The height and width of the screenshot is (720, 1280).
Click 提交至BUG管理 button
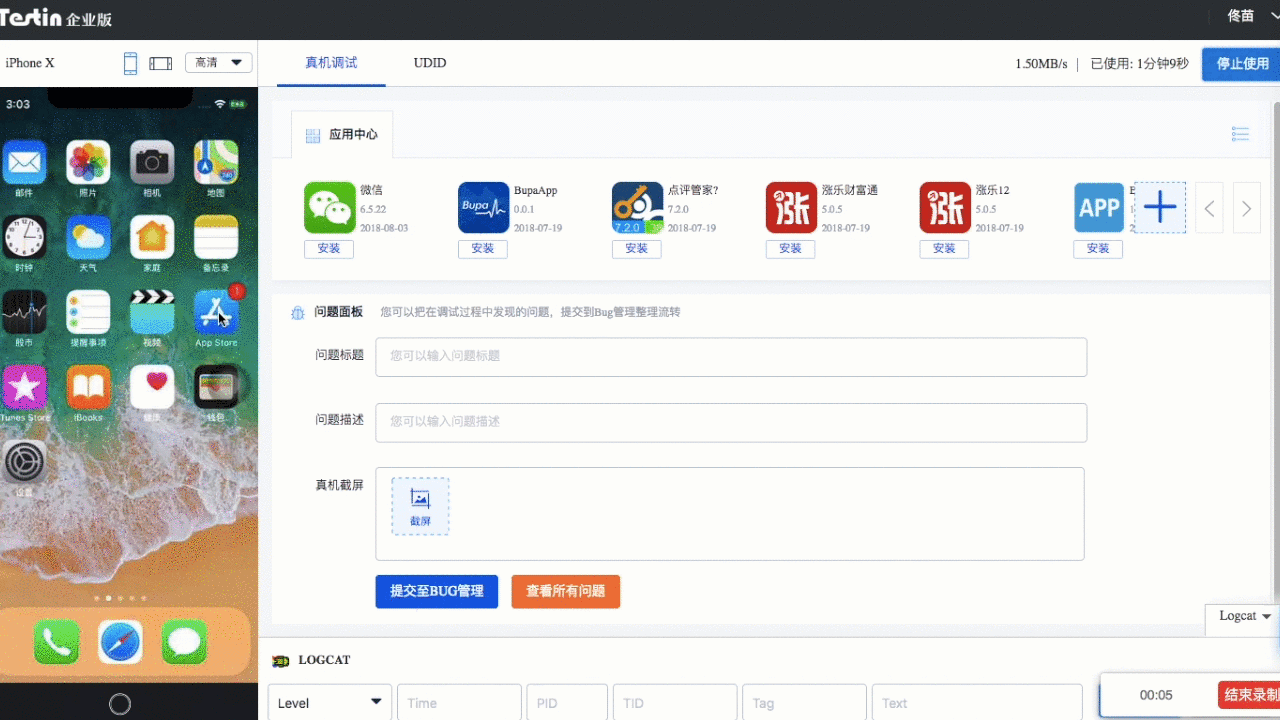coord(437,591)
